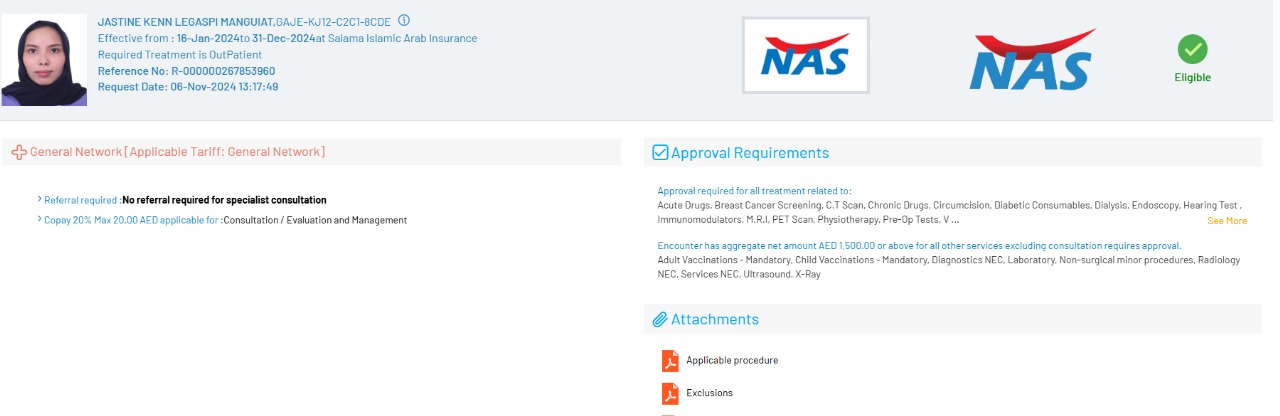Image resolution: width=1280 pixels, height=416 pixels.
Task: Click the info icon beside the member ID
Action: point(404,20)
